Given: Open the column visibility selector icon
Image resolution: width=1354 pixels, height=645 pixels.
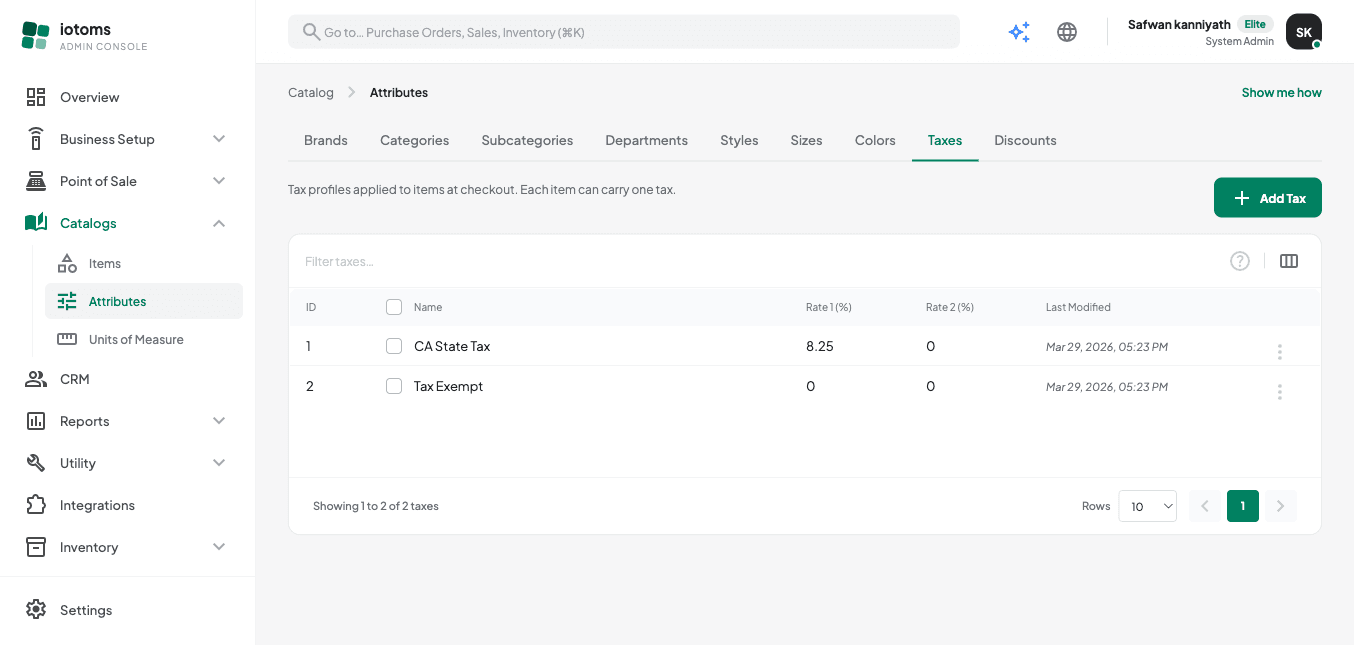Looking at the screenshot, I should [x=1289, y=261].
